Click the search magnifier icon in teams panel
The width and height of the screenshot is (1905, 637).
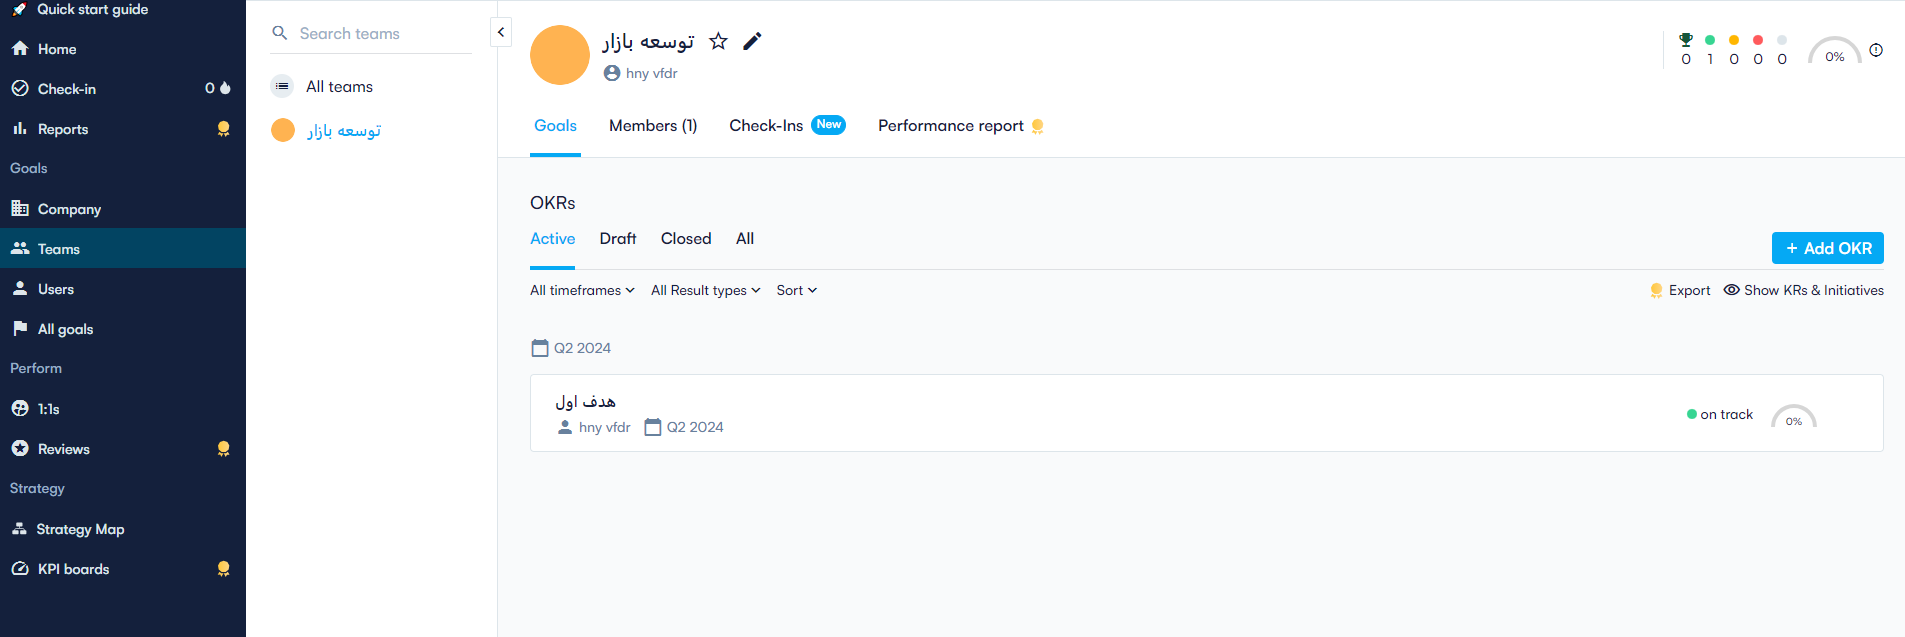pyautogui.click(x=280, y=33)
